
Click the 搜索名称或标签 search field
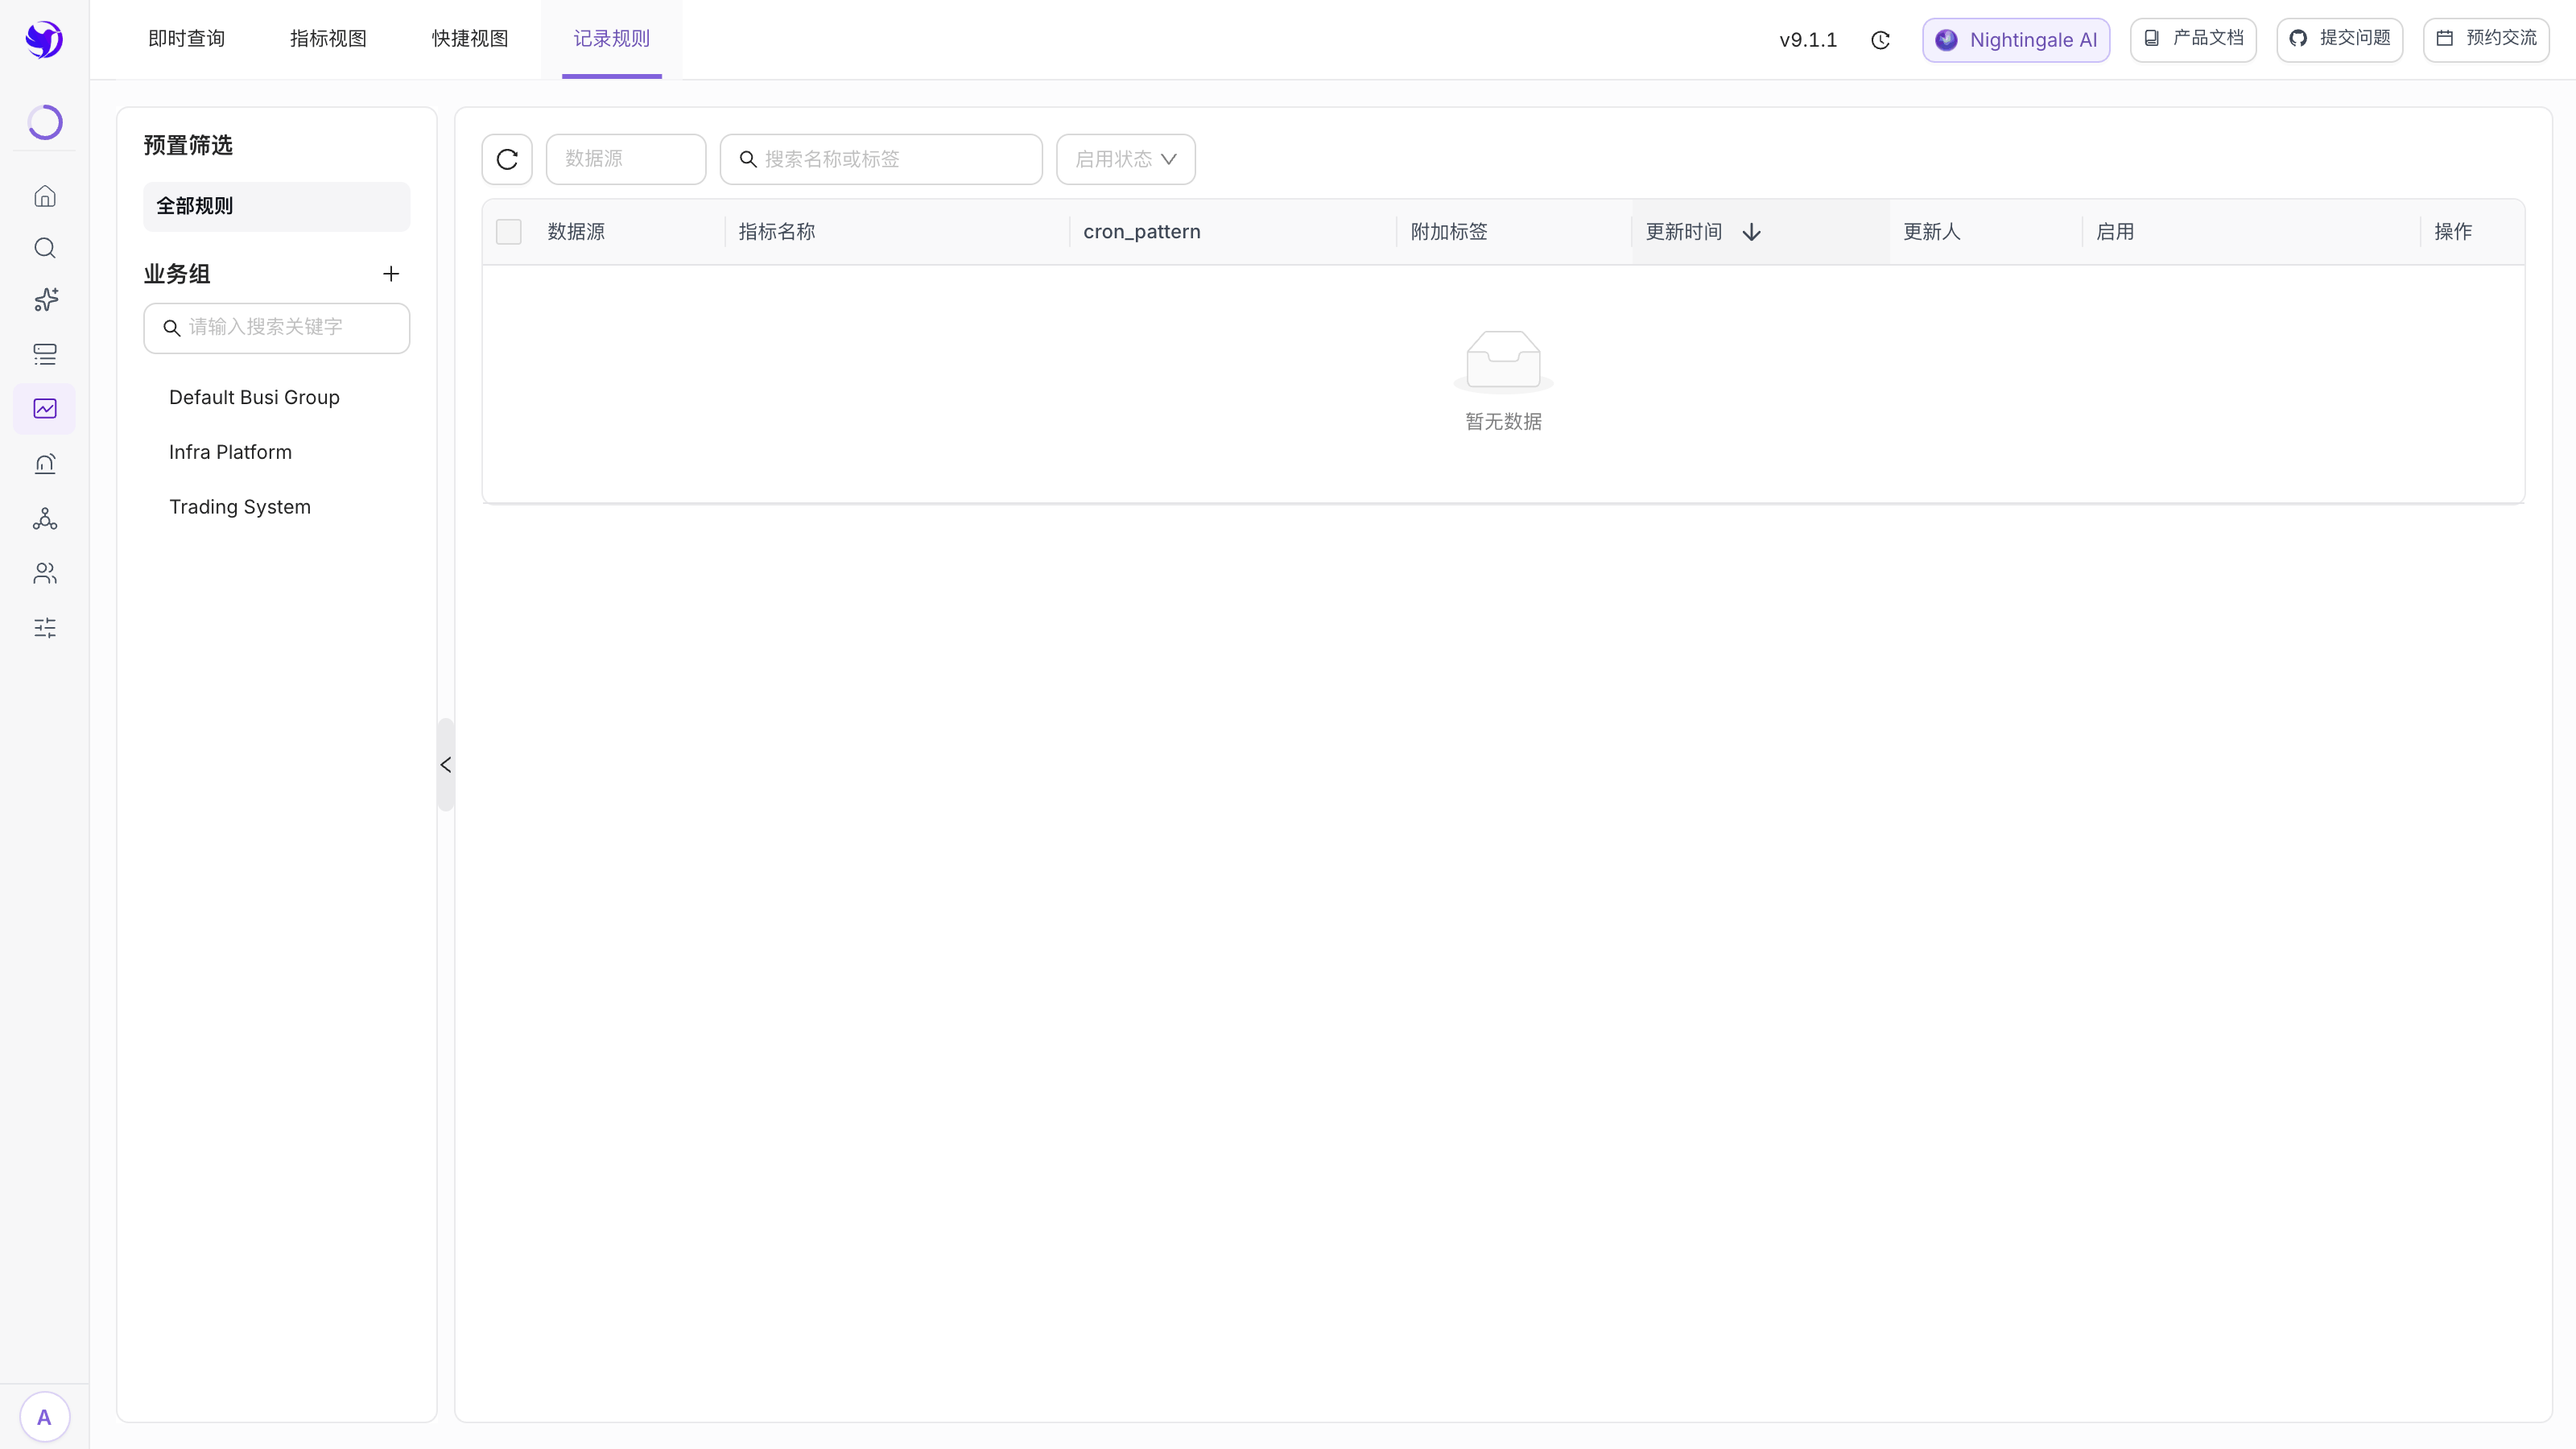881,159
